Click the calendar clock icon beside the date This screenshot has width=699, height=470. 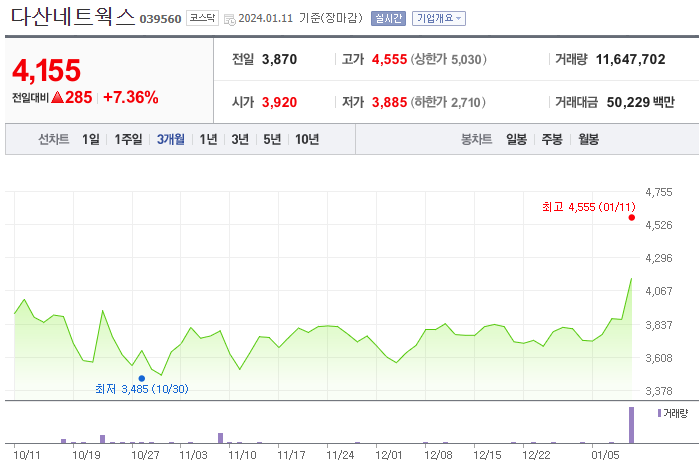click(230, 20)
